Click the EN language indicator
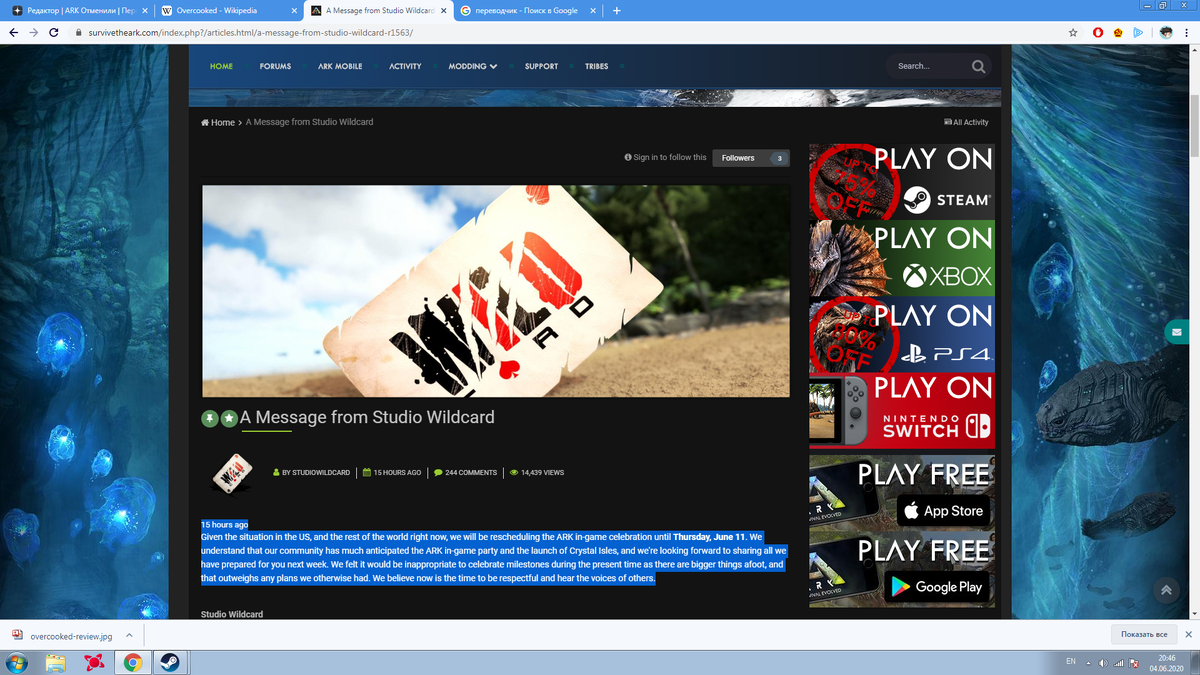 coord(1070,662)
